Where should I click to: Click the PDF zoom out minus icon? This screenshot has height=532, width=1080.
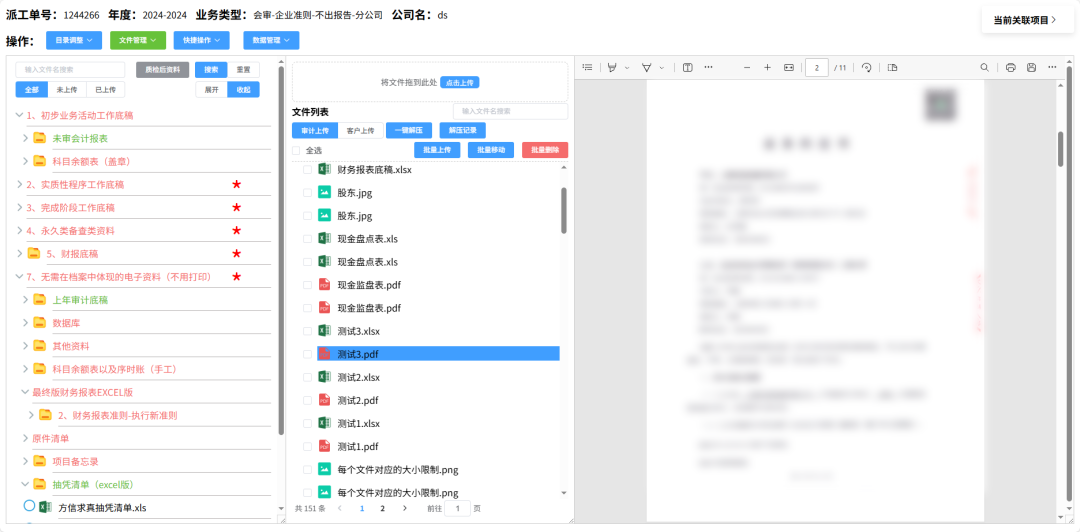click(x=746, y=67)
